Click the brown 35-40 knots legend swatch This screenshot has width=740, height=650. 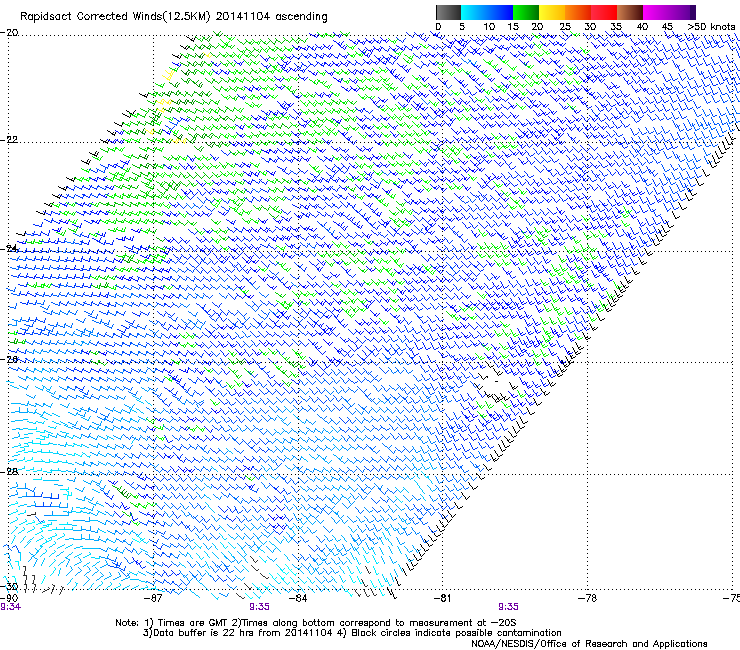tap(630, 12)
